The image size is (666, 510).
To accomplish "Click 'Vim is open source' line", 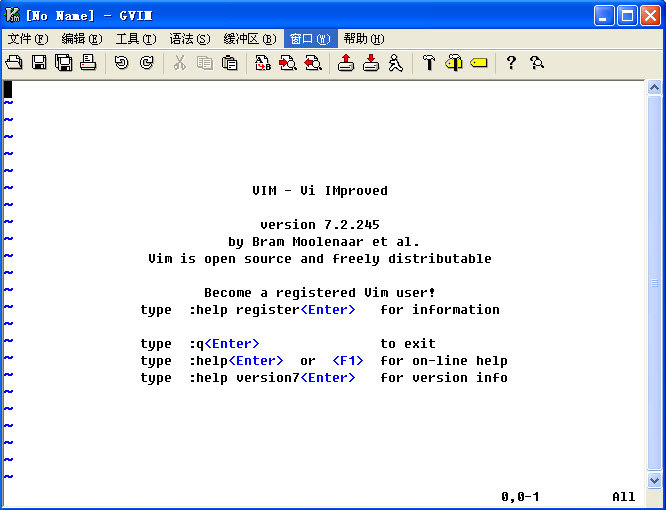I will pyautogui.click(x=320, y=259).
